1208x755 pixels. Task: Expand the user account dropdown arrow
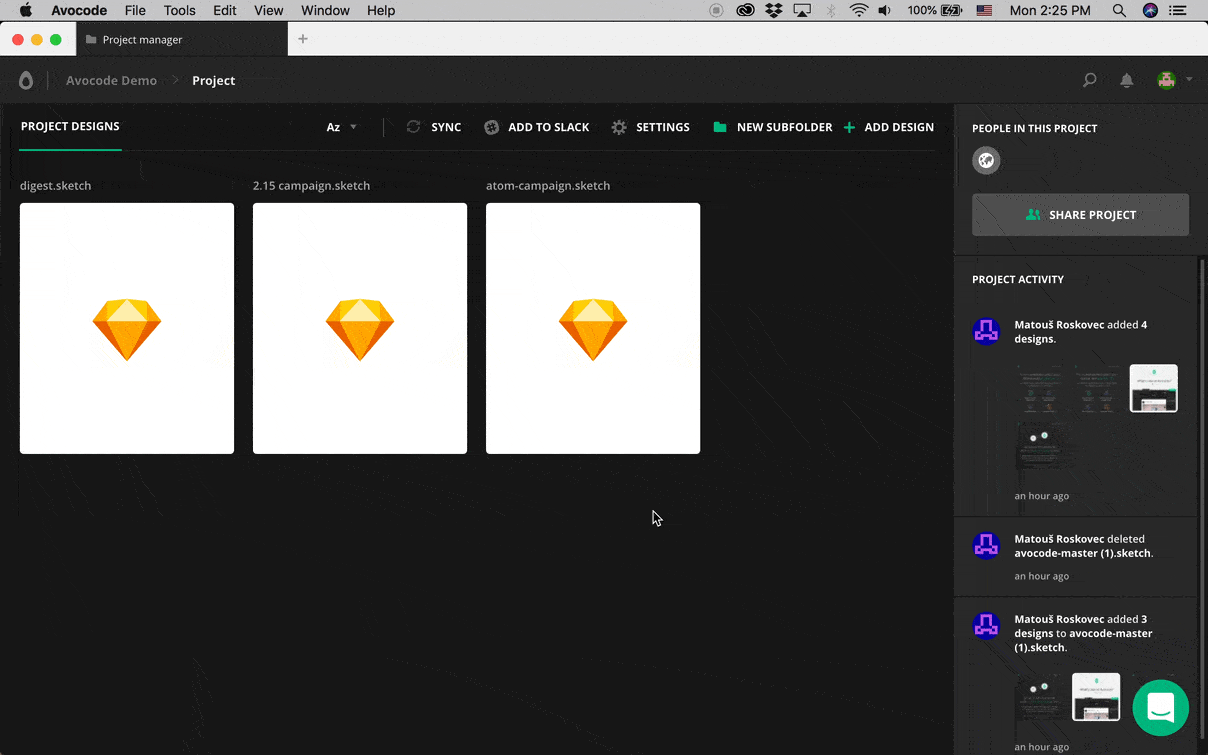coord(1189,80)
